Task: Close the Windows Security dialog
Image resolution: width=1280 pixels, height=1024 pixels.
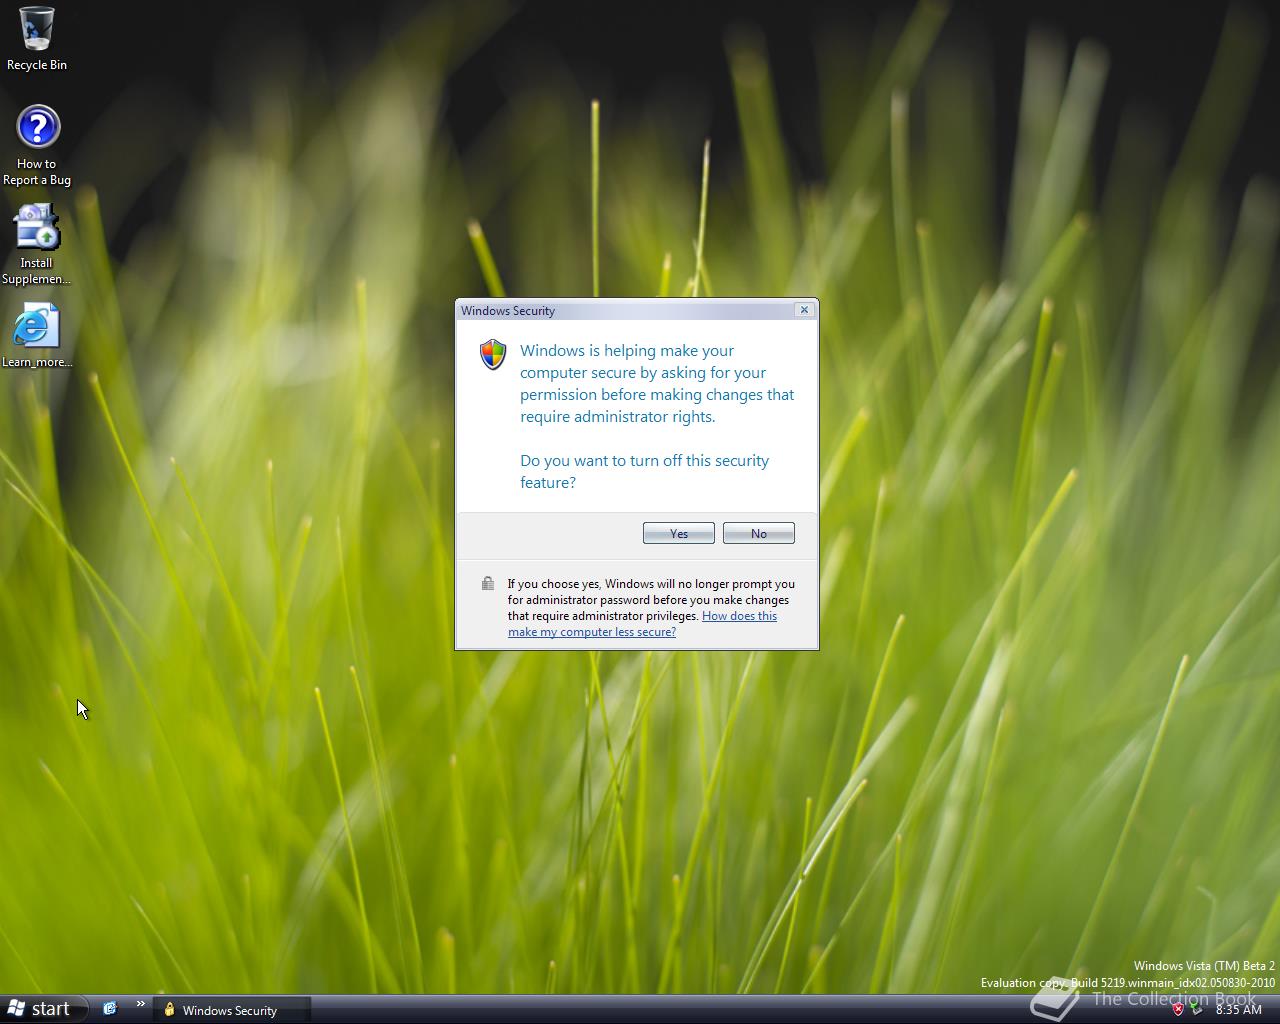Action: click(x=804, y=310)
